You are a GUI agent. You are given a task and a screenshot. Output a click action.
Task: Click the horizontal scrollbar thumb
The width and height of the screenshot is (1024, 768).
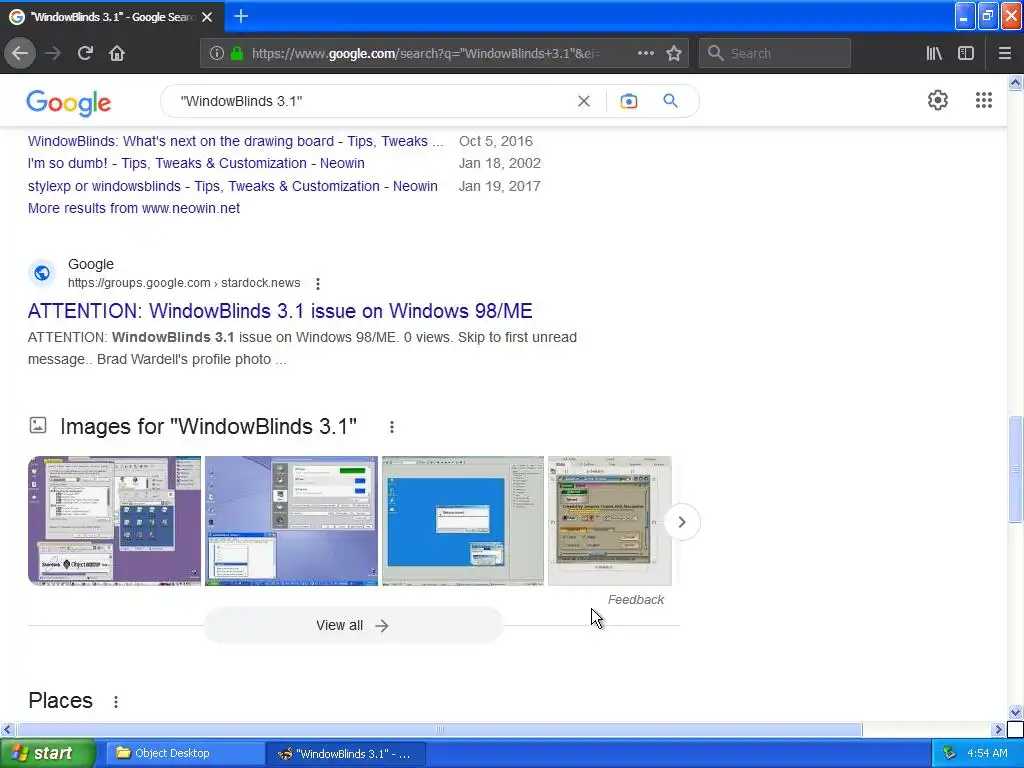[439, 729]
